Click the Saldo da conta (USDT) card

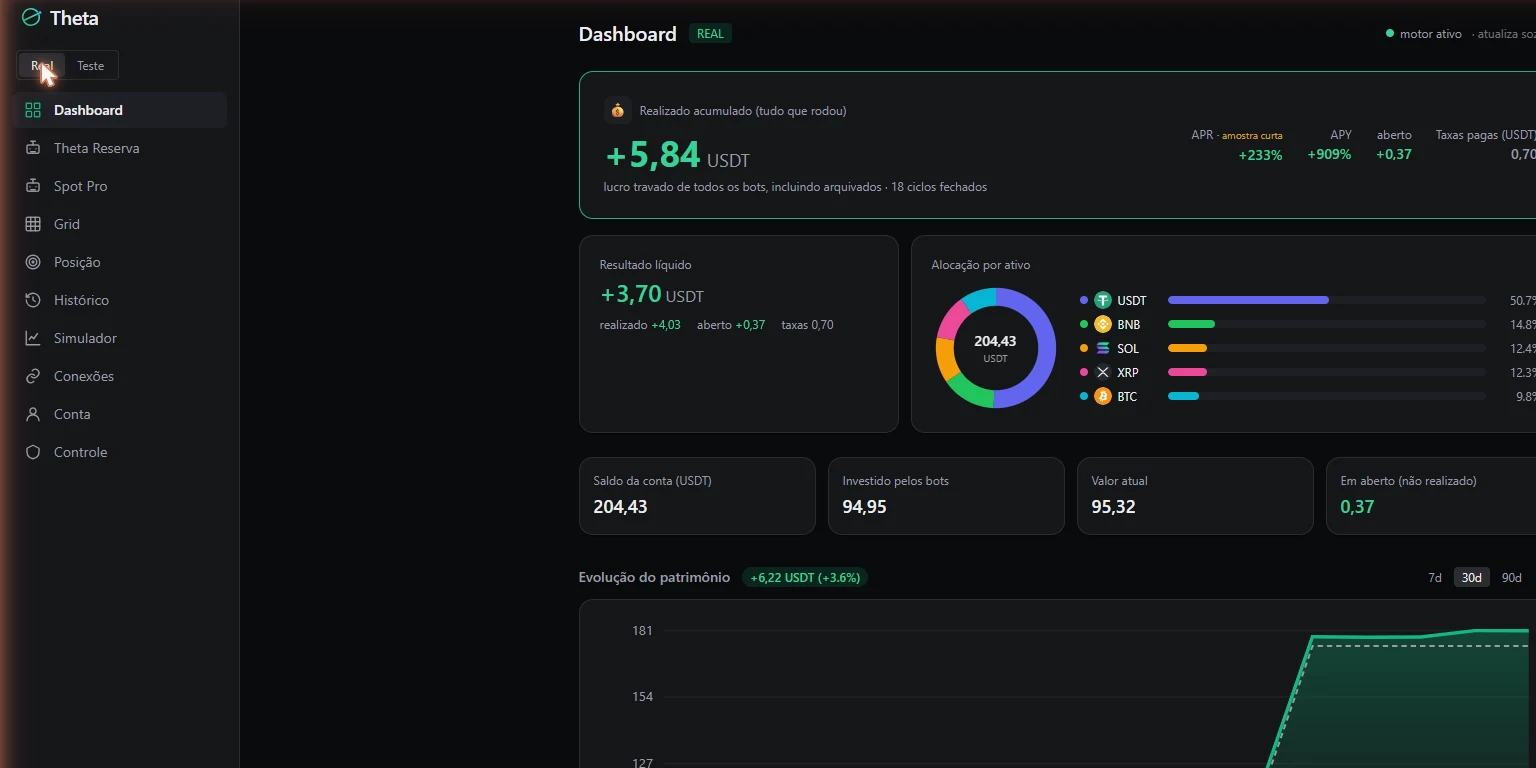[x=697, y=496]
